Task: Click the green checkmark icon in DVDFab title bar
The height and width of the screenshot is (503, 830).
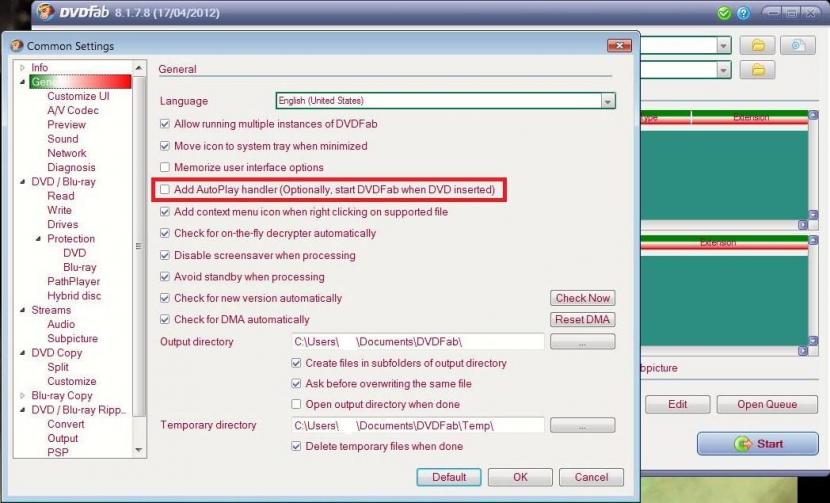Action: pos(724,13)
